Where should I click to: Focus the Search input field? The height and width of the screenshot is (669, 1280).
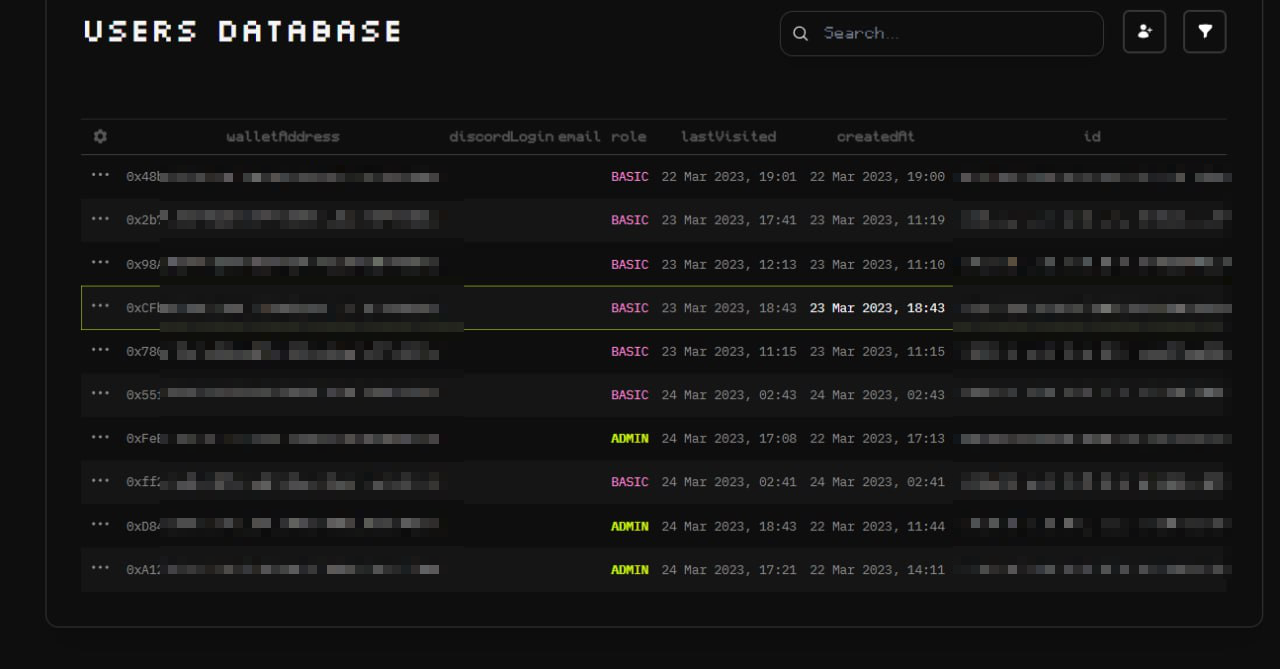(x=950, y=34)
